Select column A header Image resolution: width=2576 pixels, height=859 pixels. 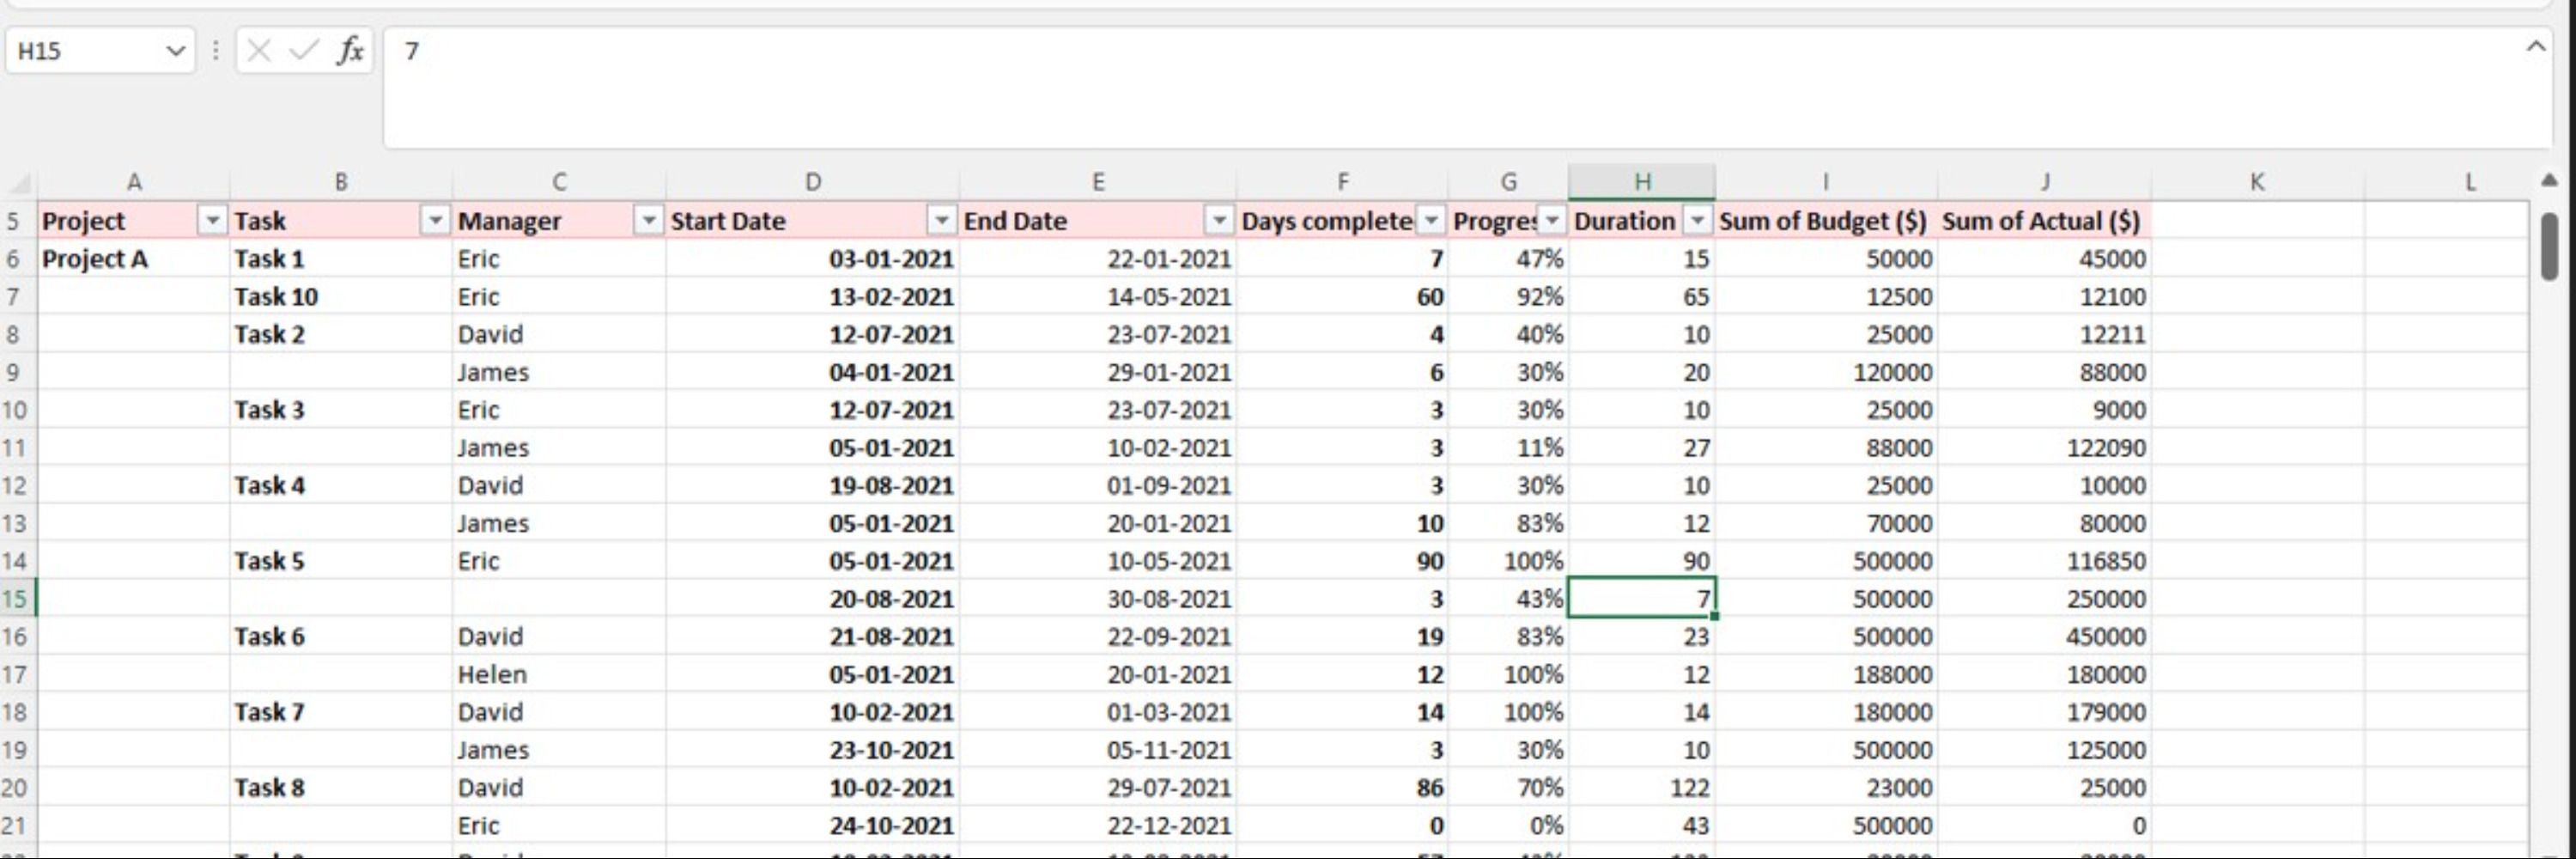[134, 182]
